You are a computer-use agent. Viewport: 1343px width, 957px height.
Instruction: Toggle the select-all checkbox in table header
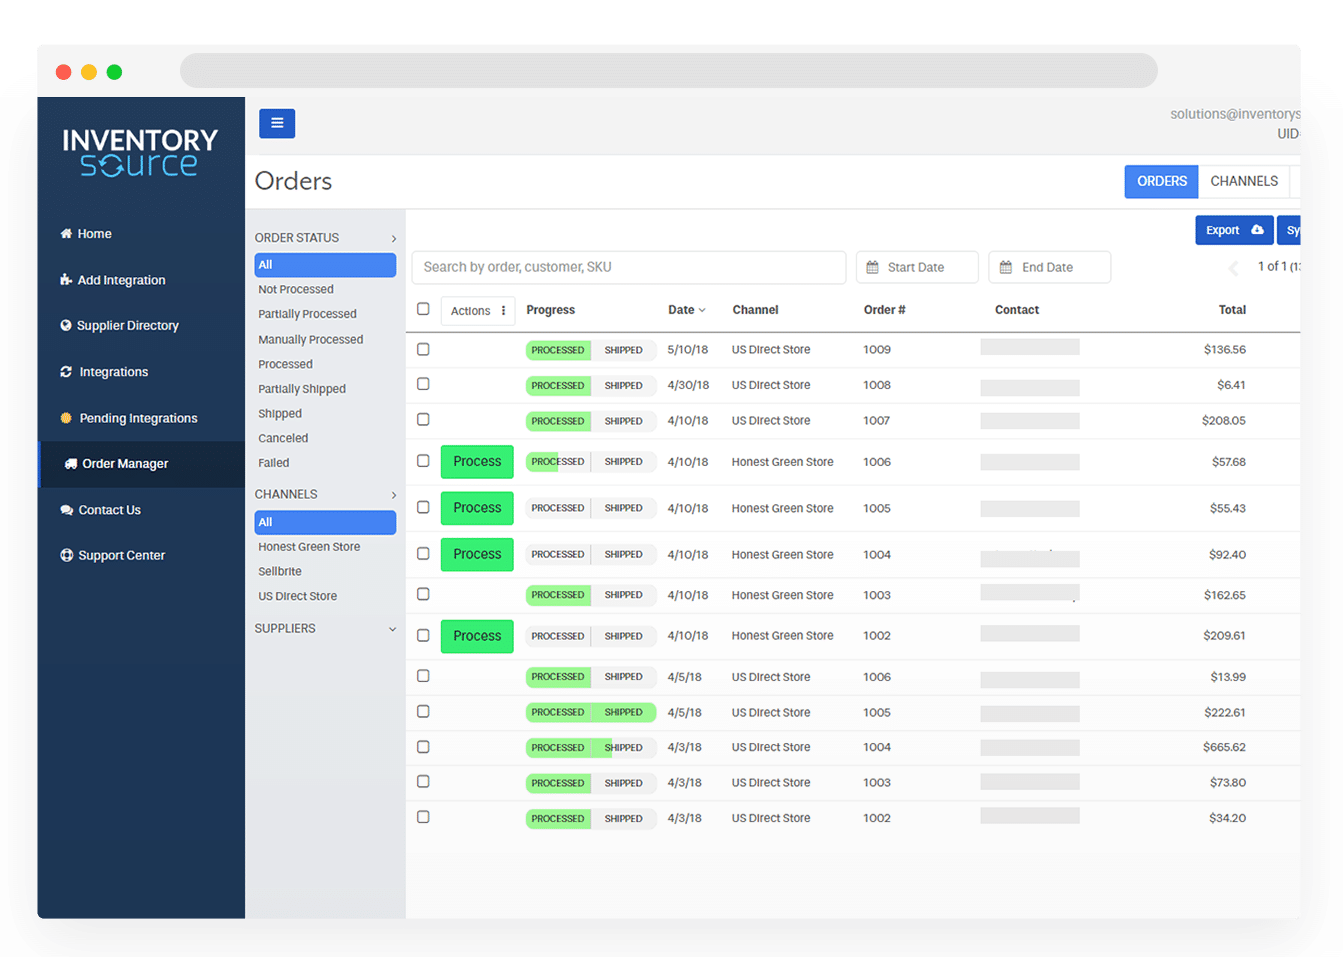pyautogui.click(x=423, y=309)
